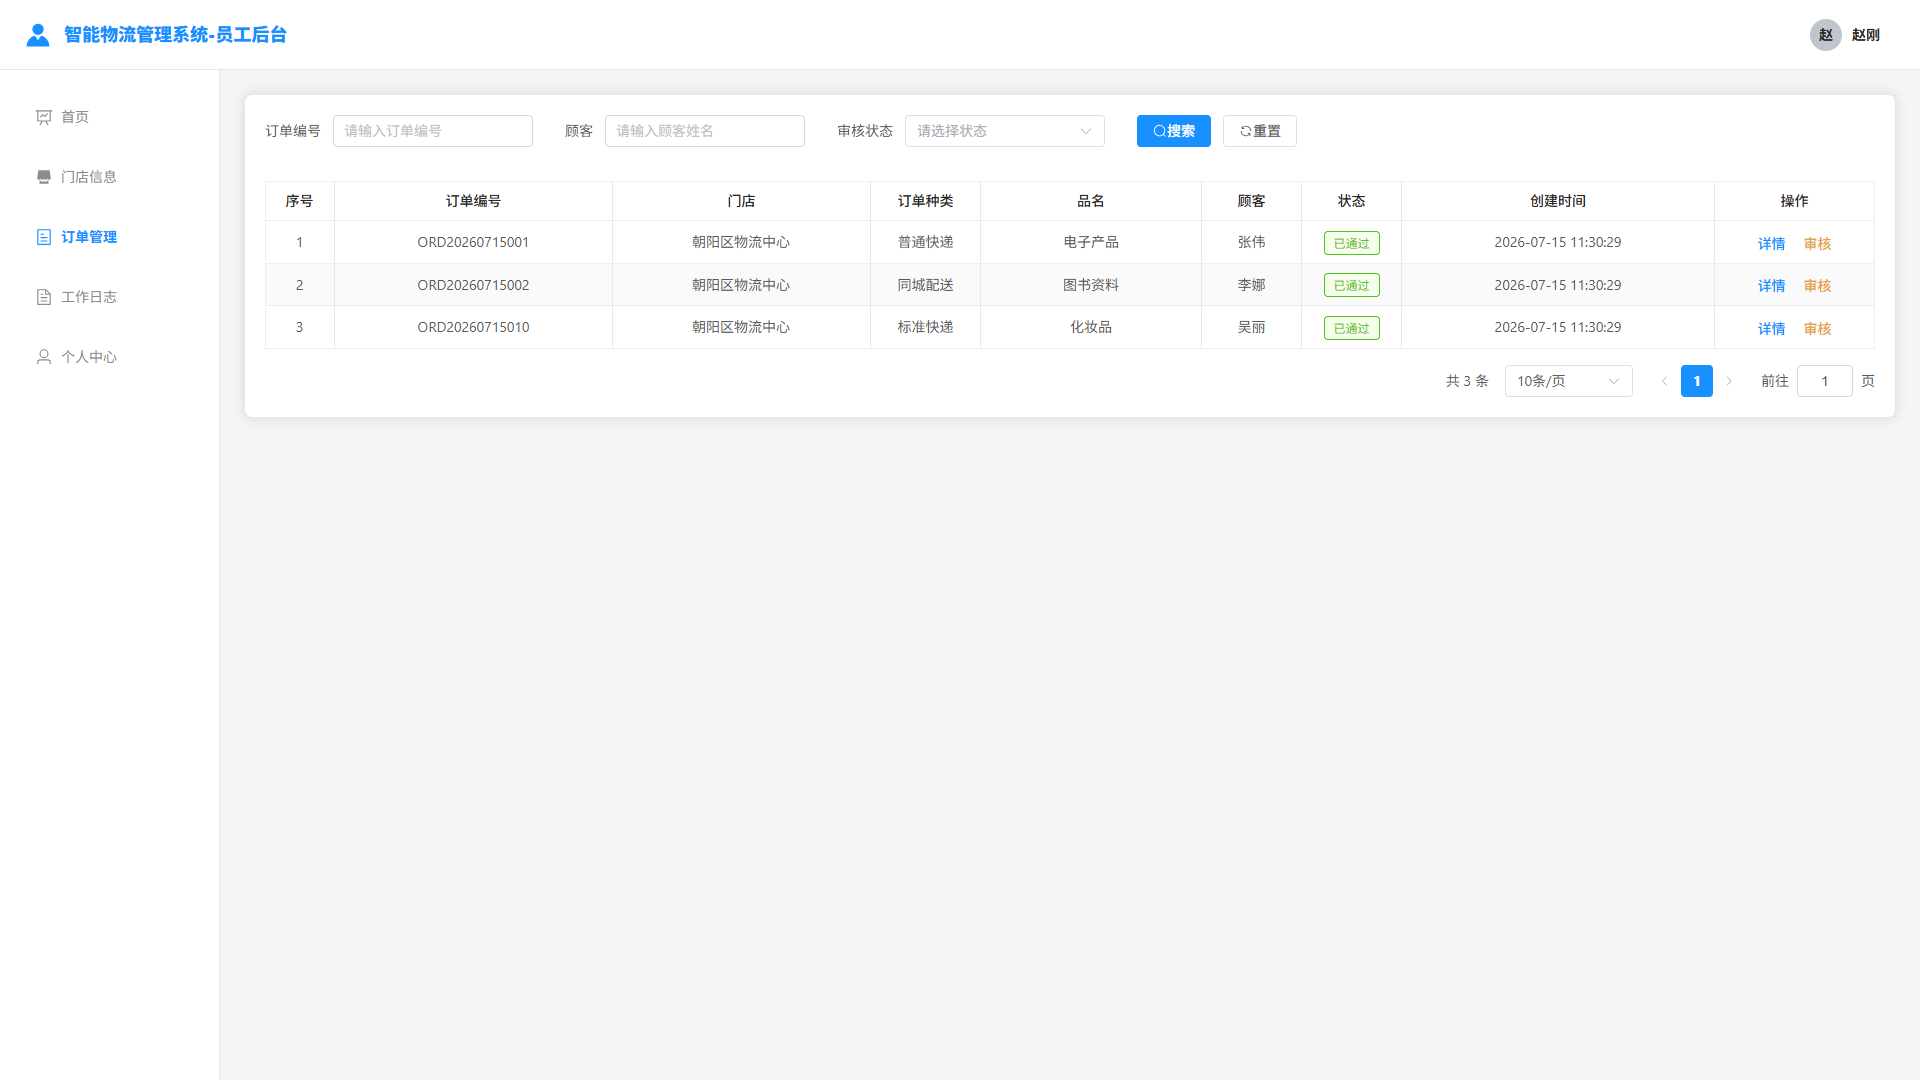Open the 赵刚 user name menu
The image size is (1920, 1080).
(x=1865, y=35)
